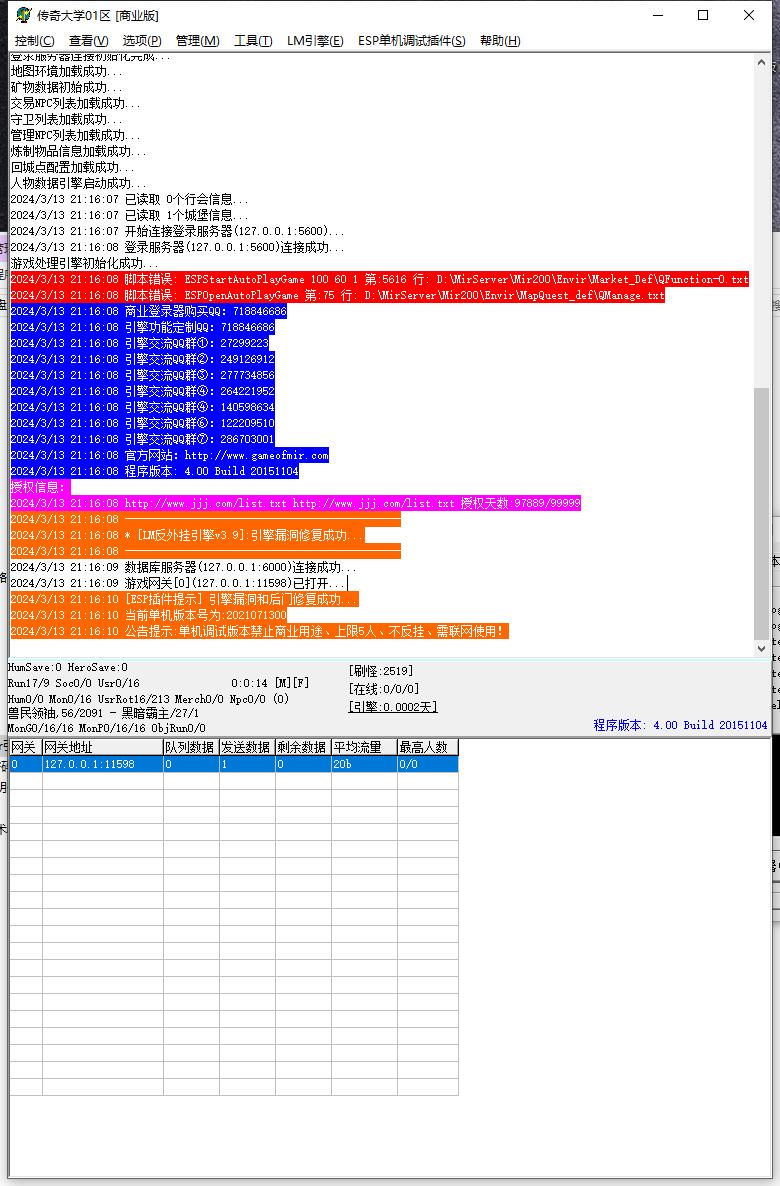Click the log scrollbar down arrow
Screen dimensions: 780x1186
click(761, 648)
